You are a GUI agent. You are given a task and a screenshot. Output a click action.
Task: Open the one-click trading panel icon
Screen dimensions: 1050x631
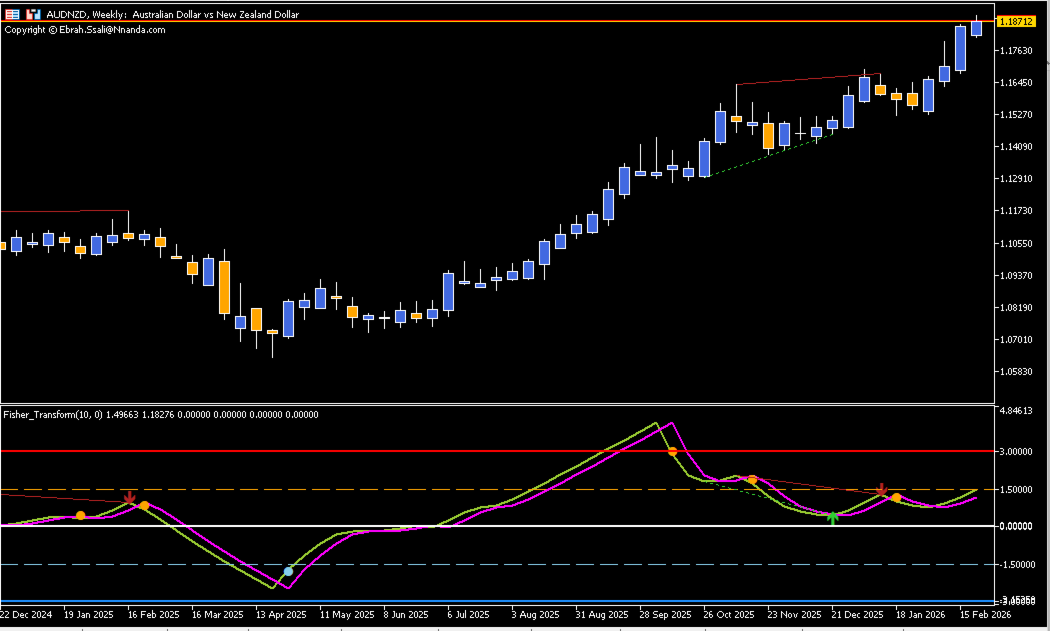12,14
